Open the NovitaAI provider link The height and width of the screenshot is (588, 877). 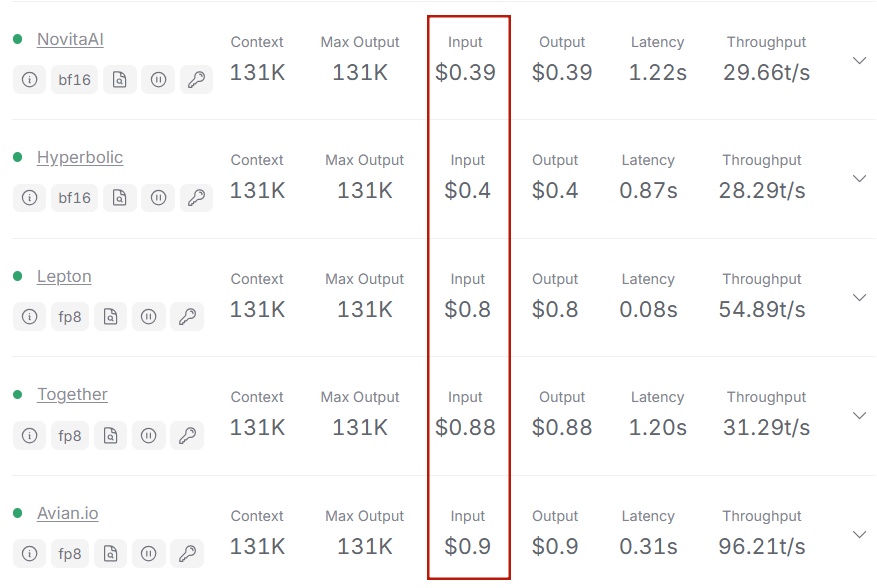point(70,39)
